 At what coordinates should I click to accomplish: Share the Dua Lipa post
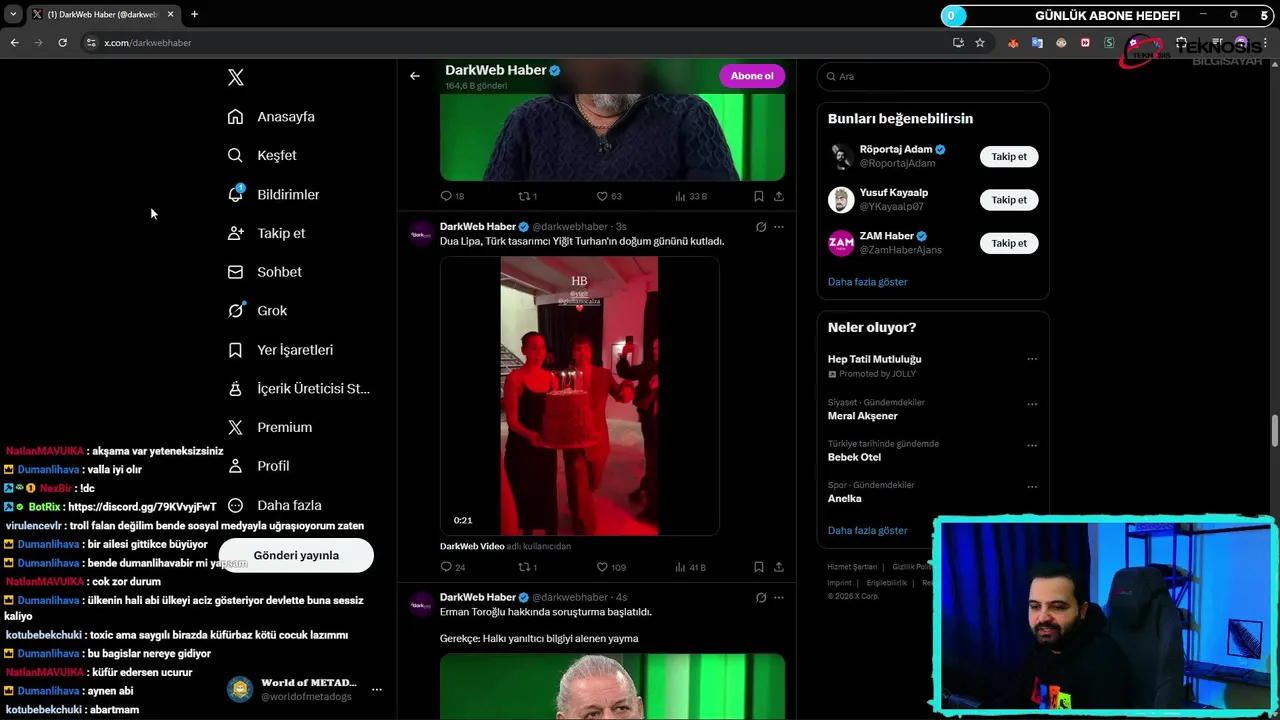click(x=779, y=567)
